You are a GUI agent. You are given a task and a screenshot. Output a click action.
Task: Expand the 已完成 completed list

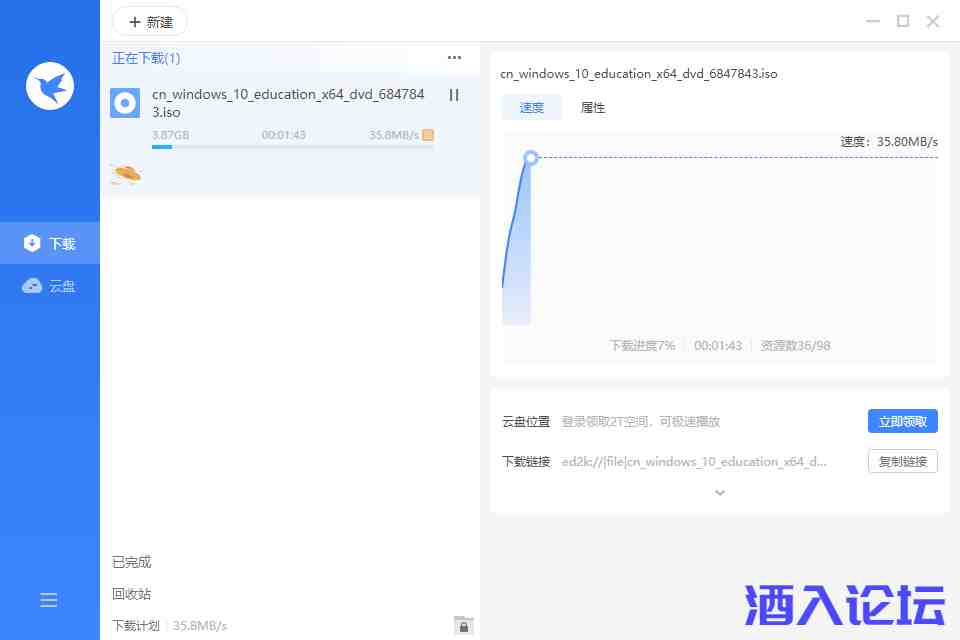[x=132, y=562]
